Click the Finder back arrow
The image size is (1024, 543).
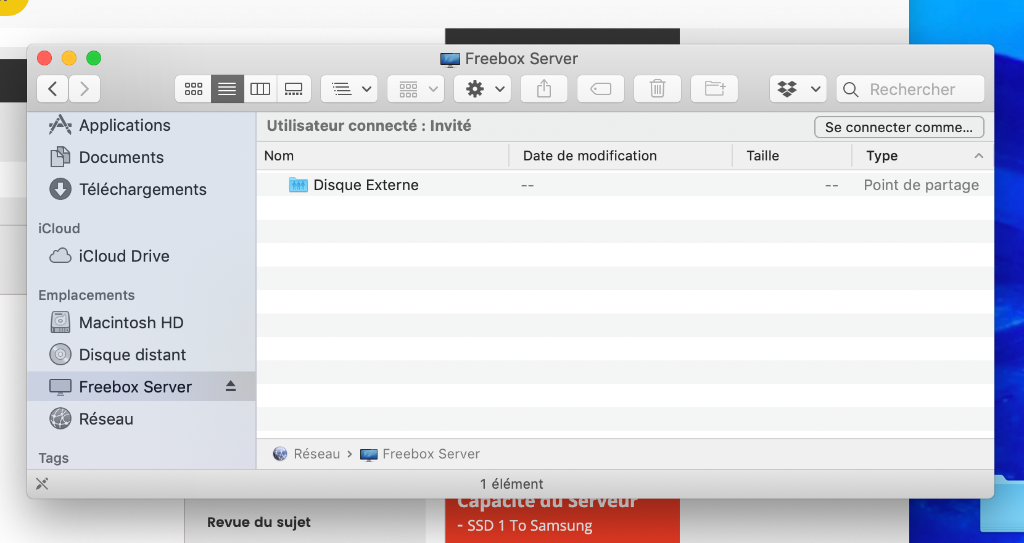pos(53,89)
